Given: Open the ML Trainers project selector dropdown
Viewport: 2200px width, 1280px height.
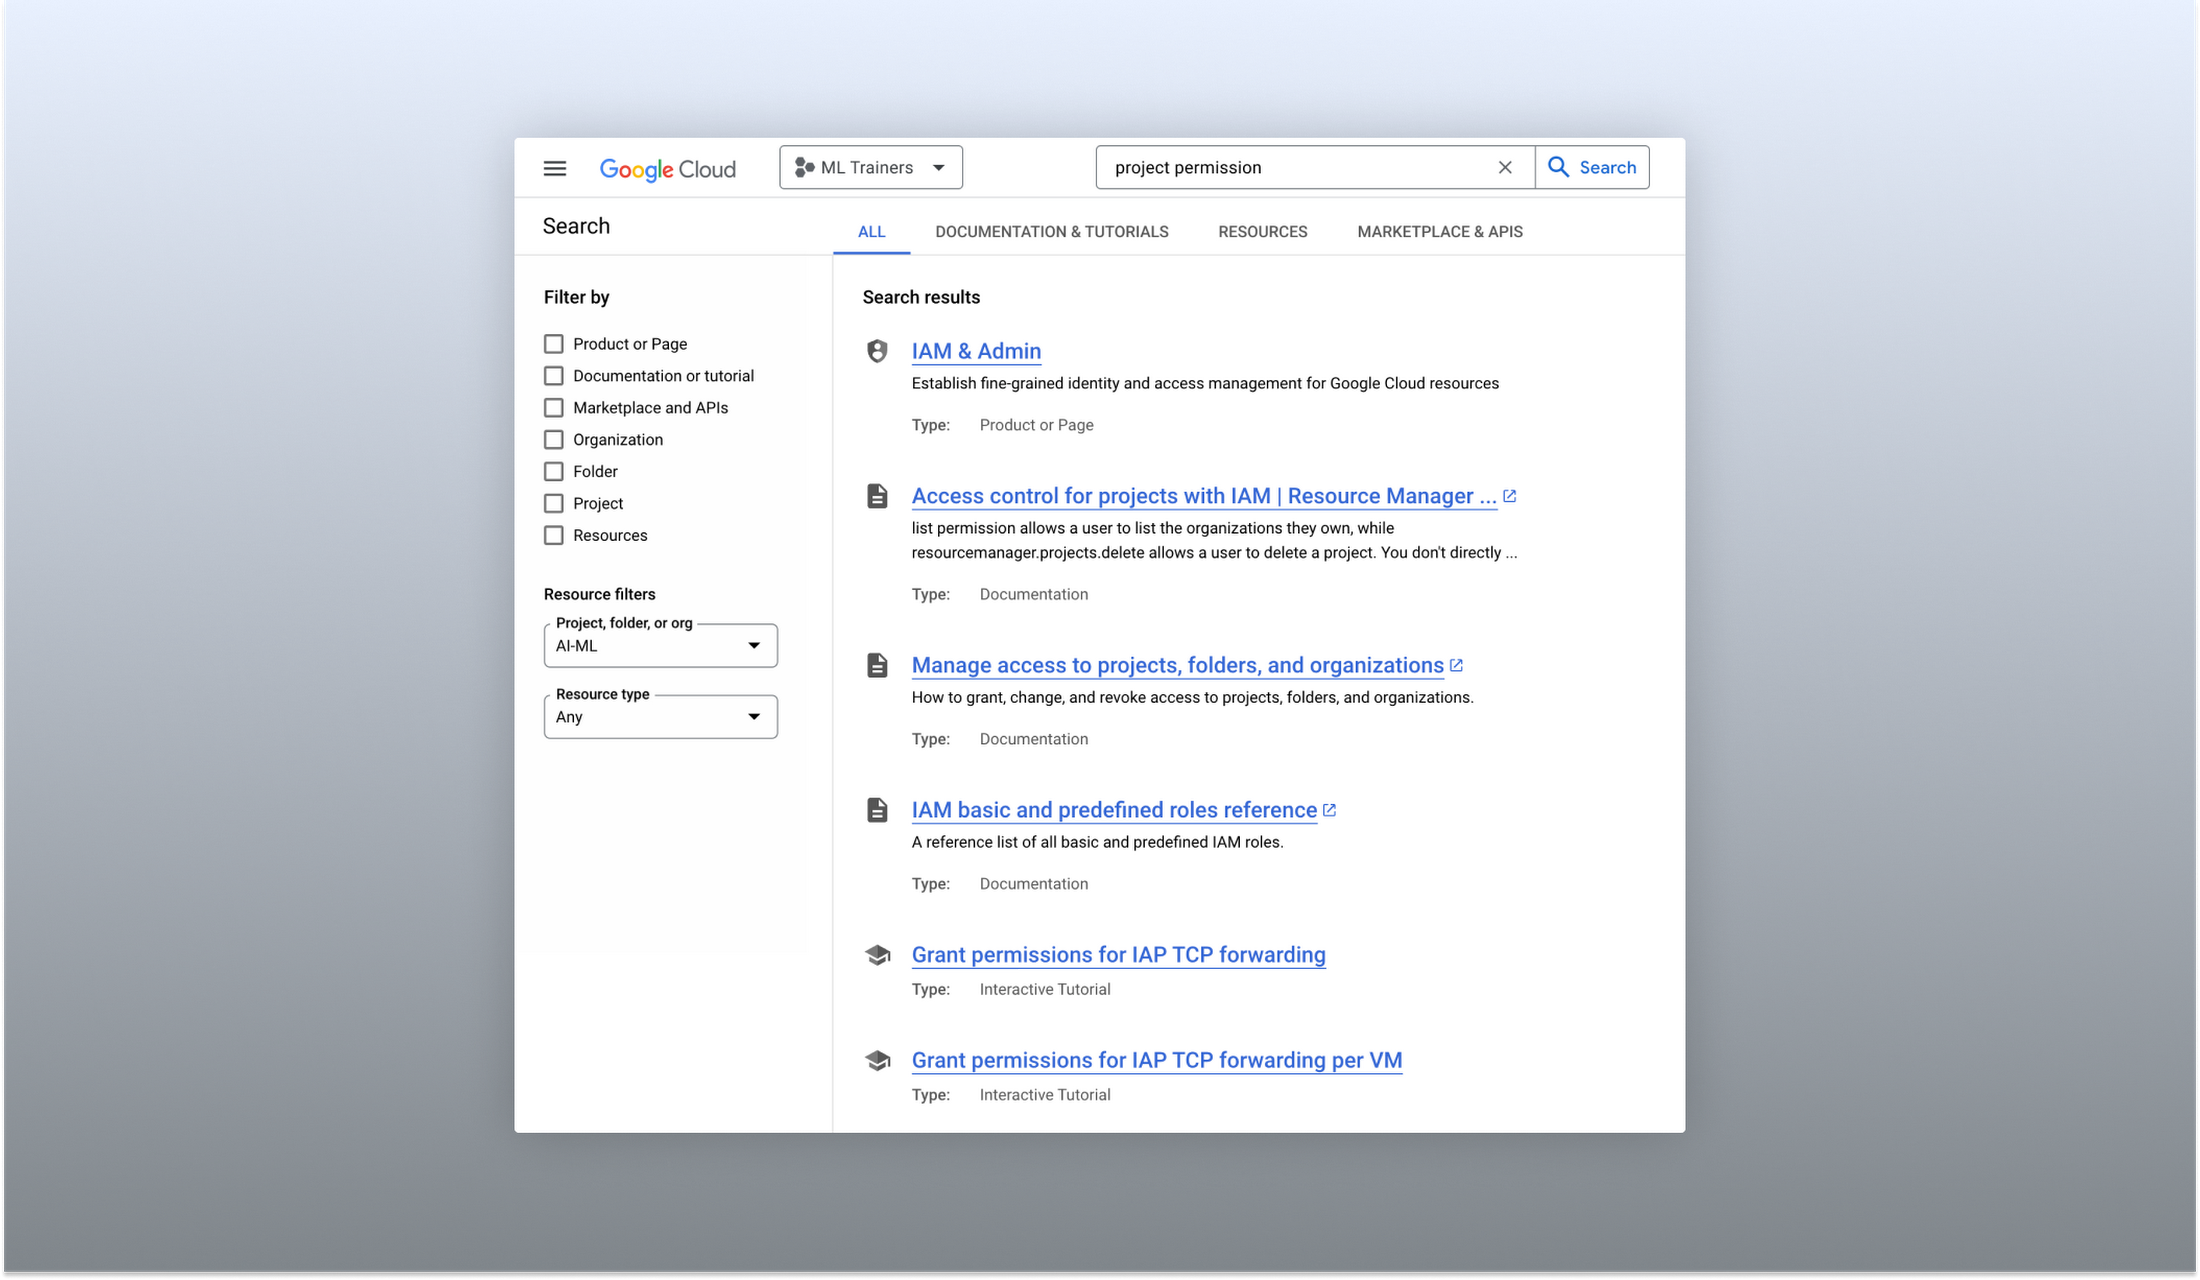Looking at the screenshot, I should [871, 167].
